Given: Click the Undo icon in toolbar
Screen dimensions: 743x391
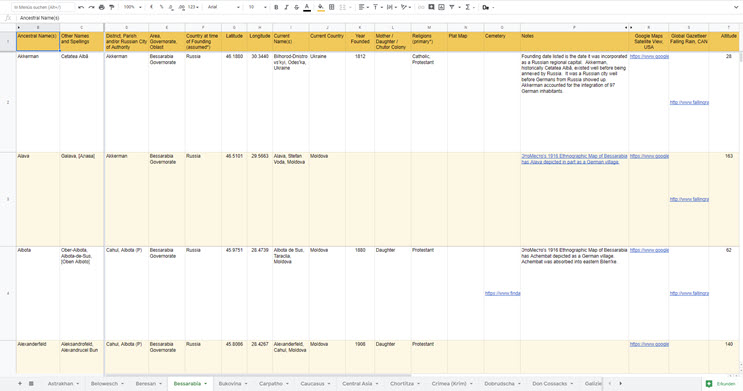Looking at the screenshot, I should coord(81,7).
